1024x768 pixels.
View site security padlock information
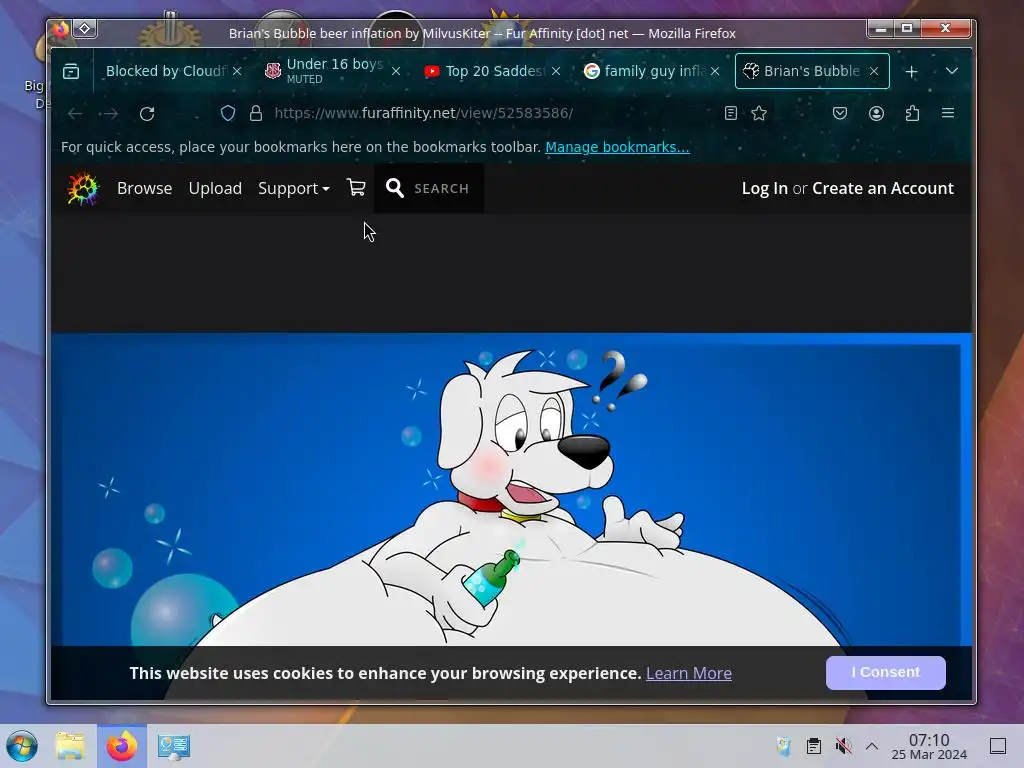(x=256, y=113)
